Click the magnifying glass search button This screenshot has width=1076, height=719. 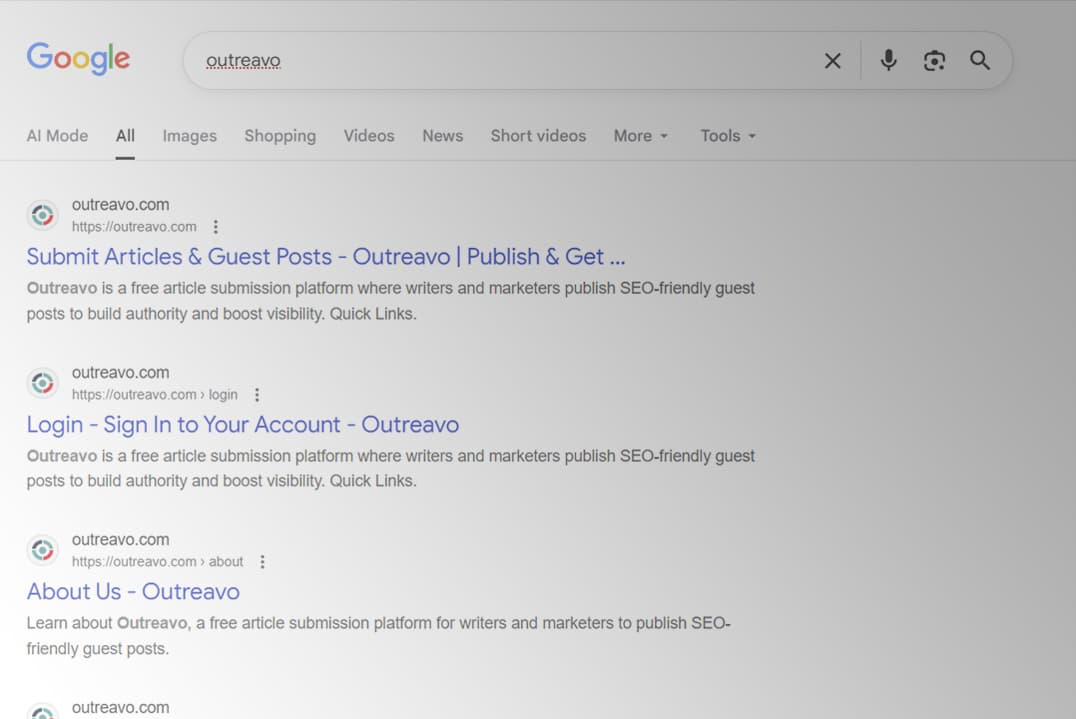[980, 61]
